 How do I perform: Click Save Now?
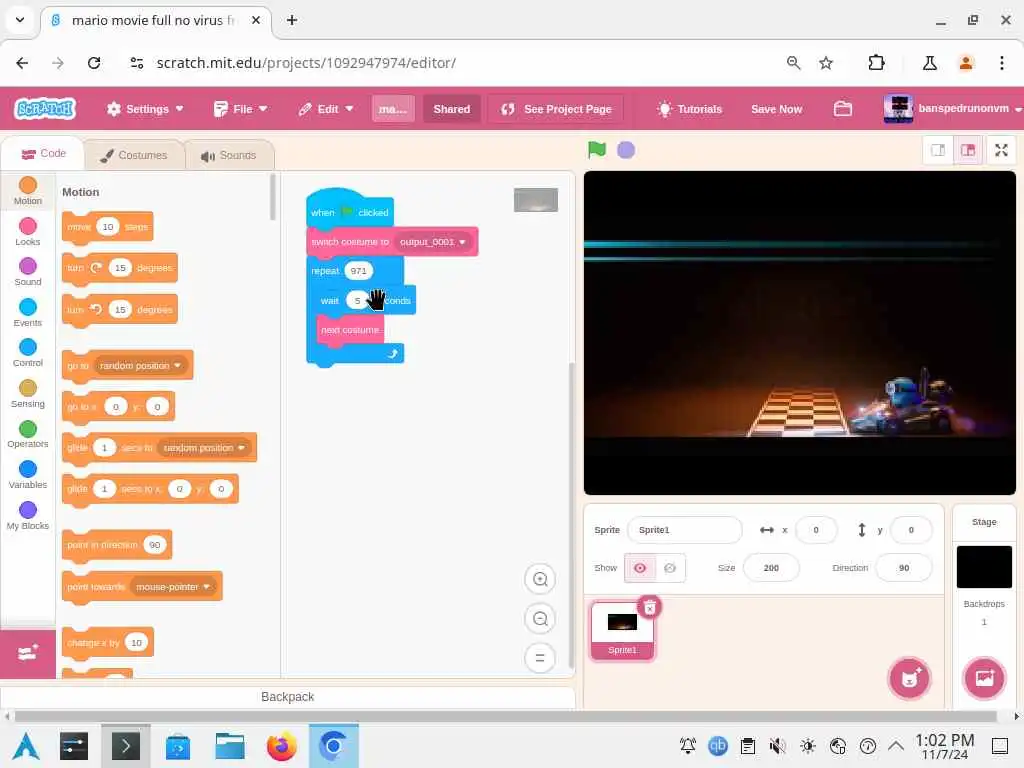(x=776, y=109)
